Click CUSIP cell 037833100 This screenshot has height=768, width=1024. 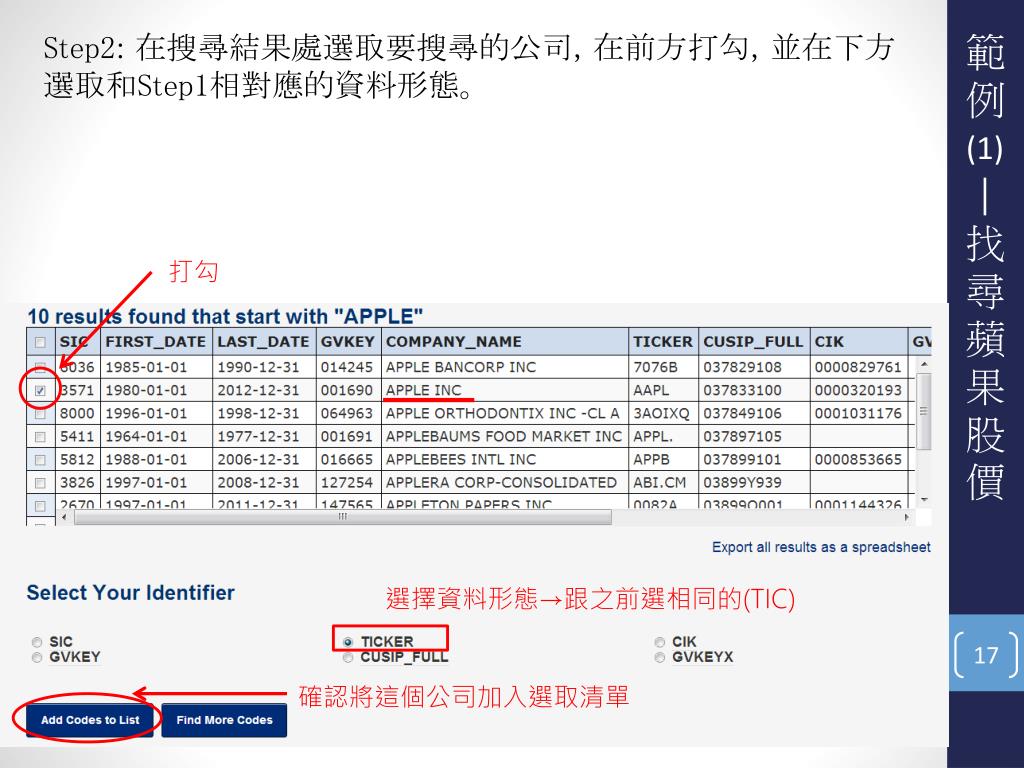pos(754,391)
